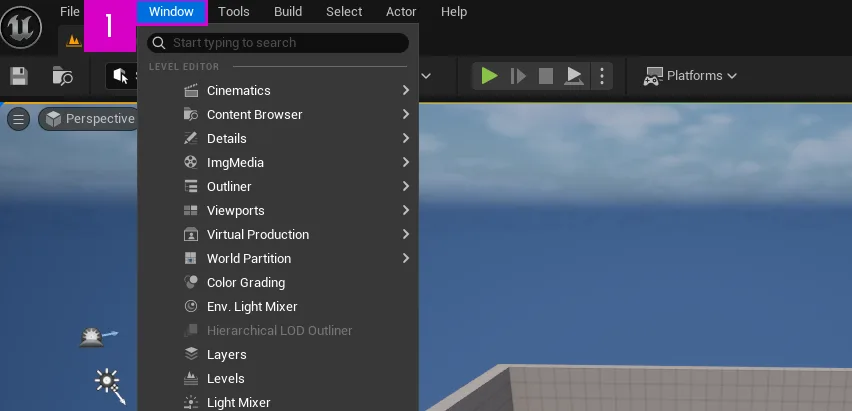Click the Start typing to search field
Screen dimensions: 852x411
click(278, 43)
